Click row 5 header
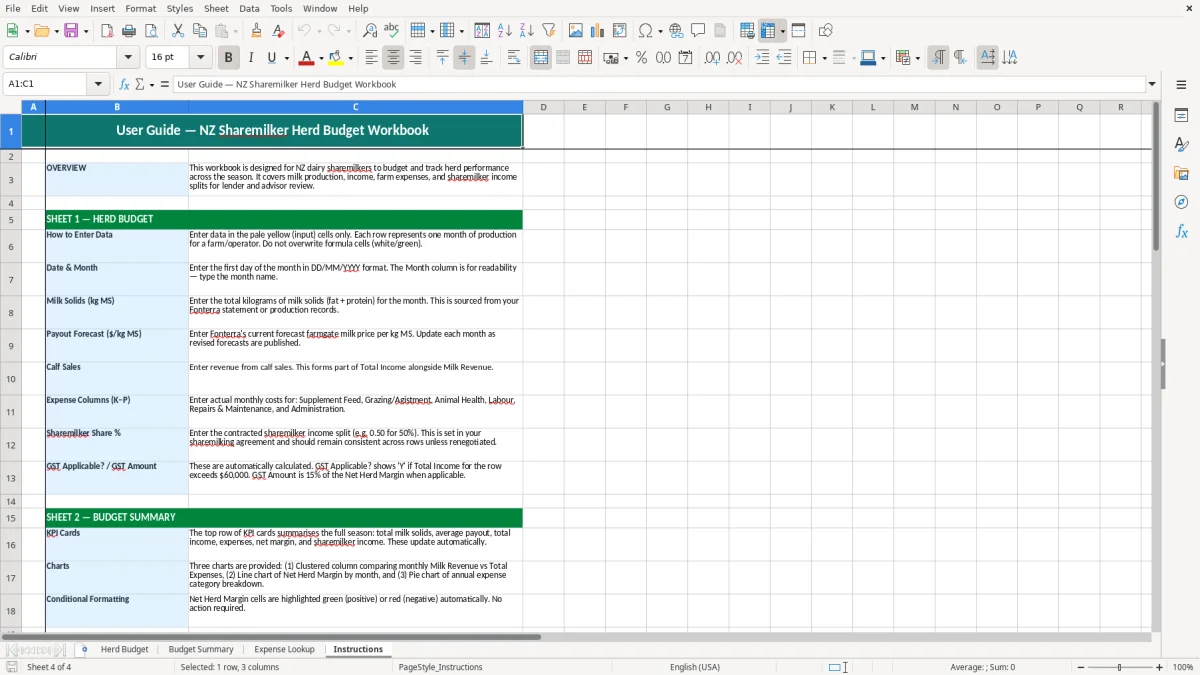Viewport: 1200px width, 675px height. click(11, 219)
